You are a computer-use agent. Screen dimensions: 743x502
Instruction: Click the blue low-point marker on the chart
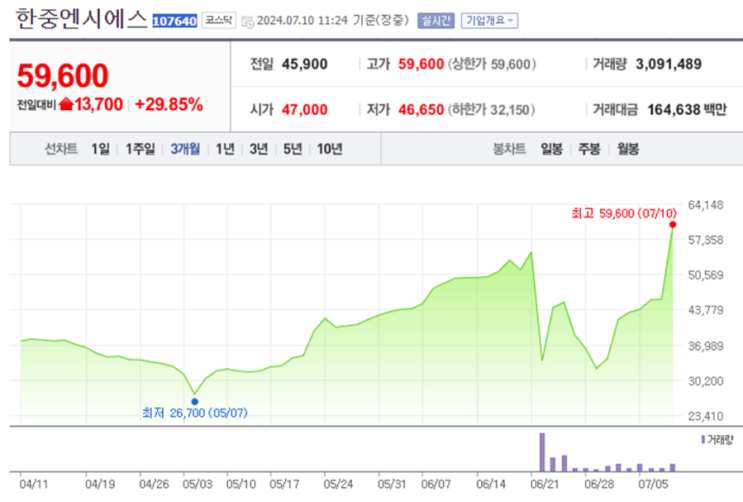(x=194, y=402)
